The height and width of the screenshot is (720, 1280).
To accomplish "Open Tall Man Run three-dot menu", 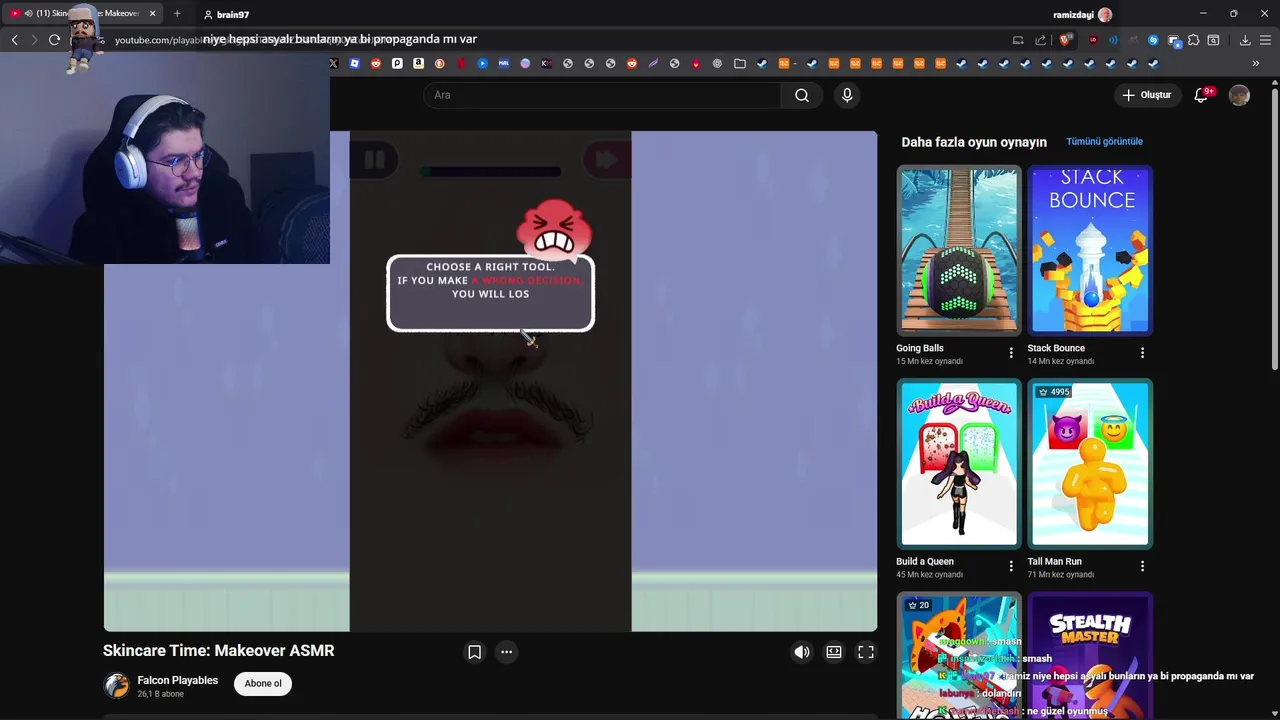I will click(1142, 566).
